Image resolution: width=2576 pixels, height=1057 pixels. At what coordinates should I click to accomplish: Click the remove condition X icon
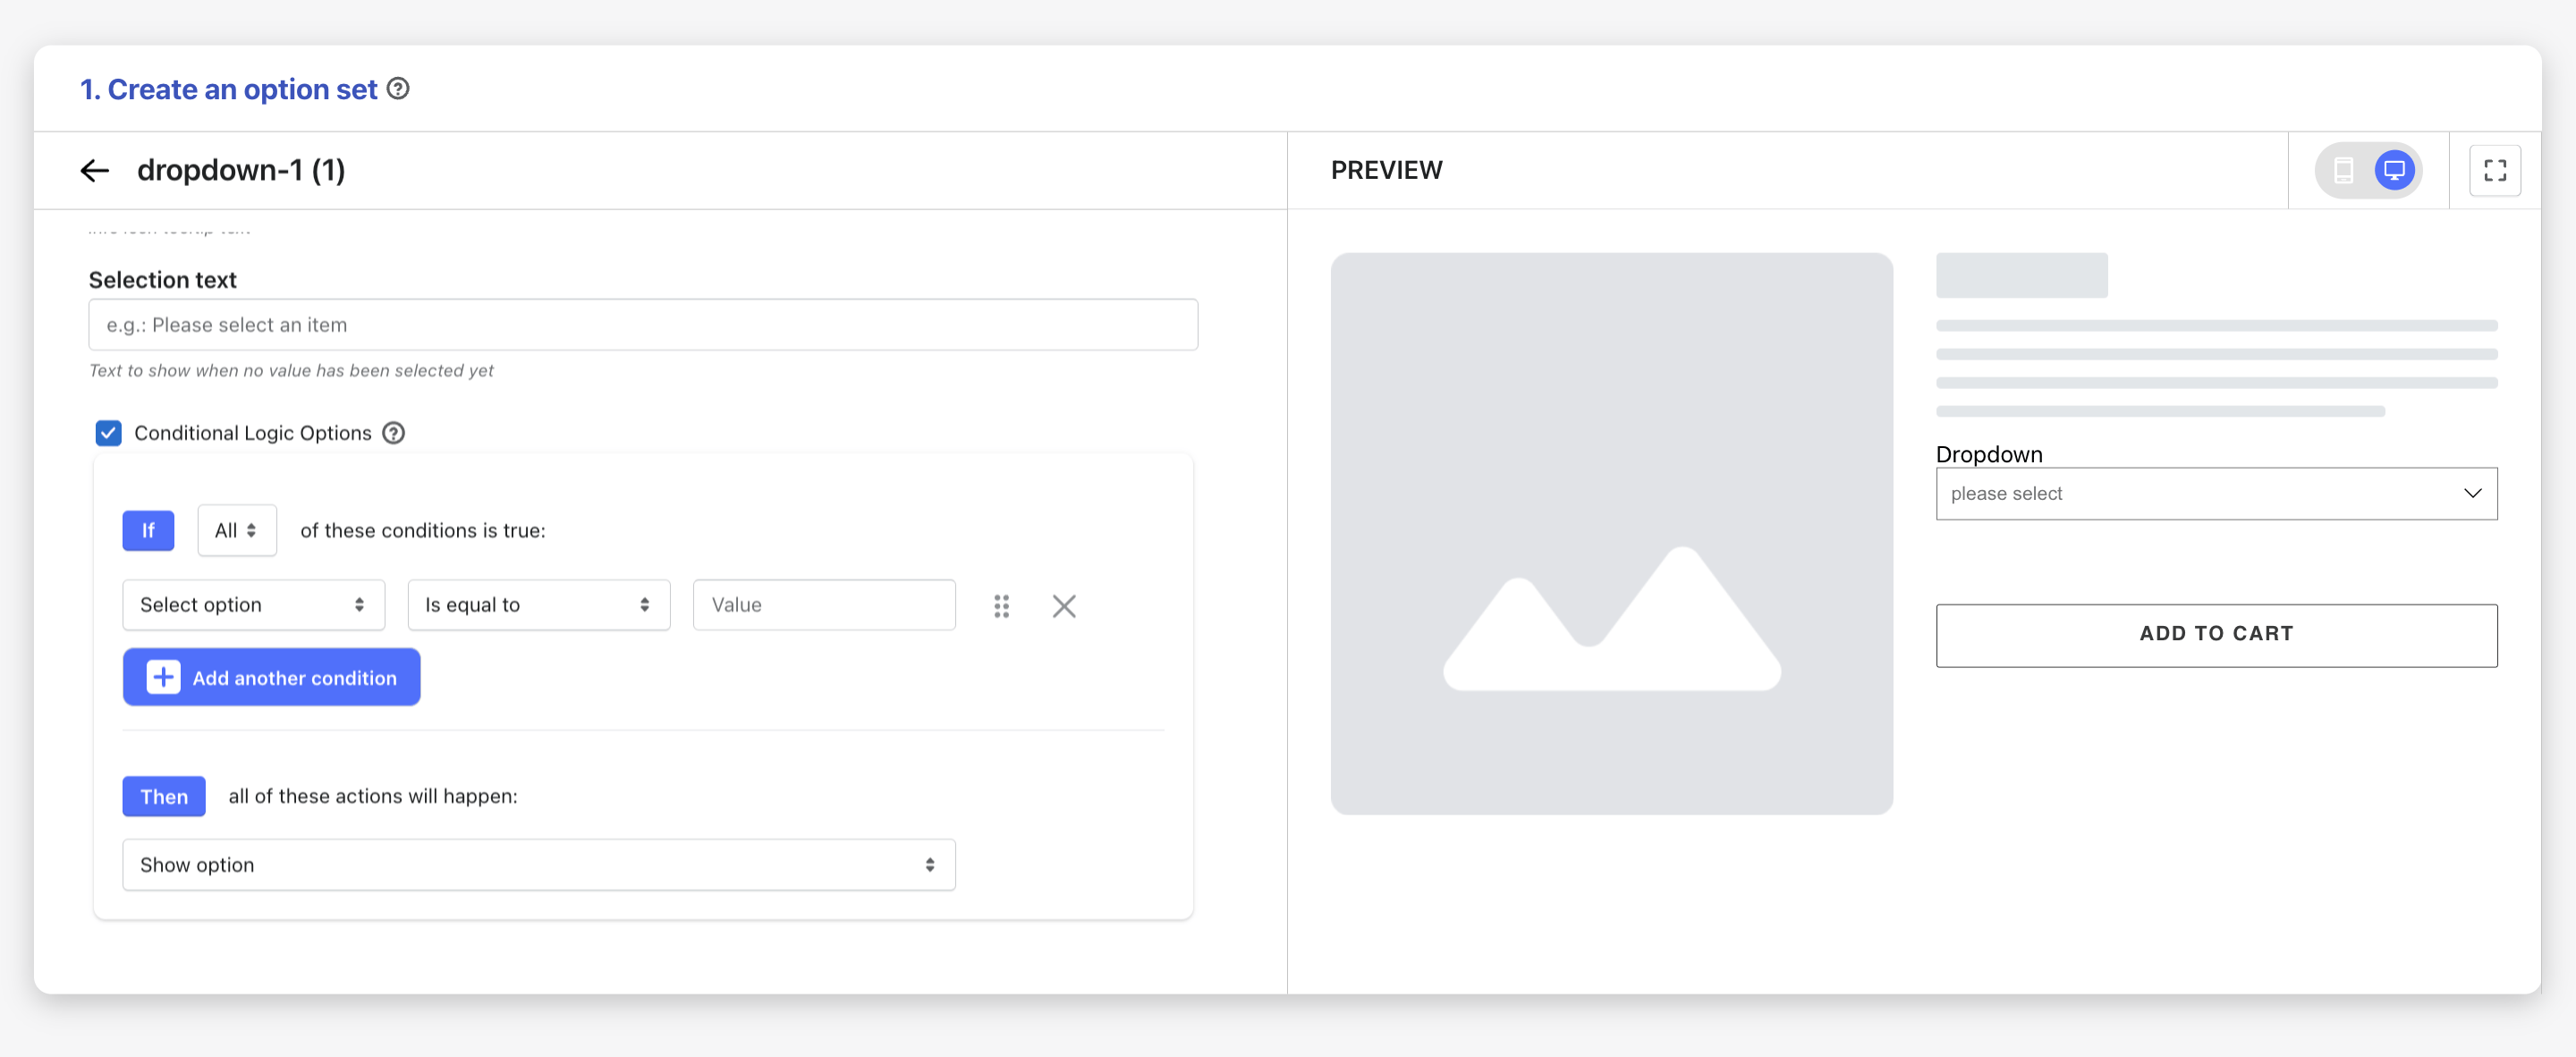(1064, 604)
